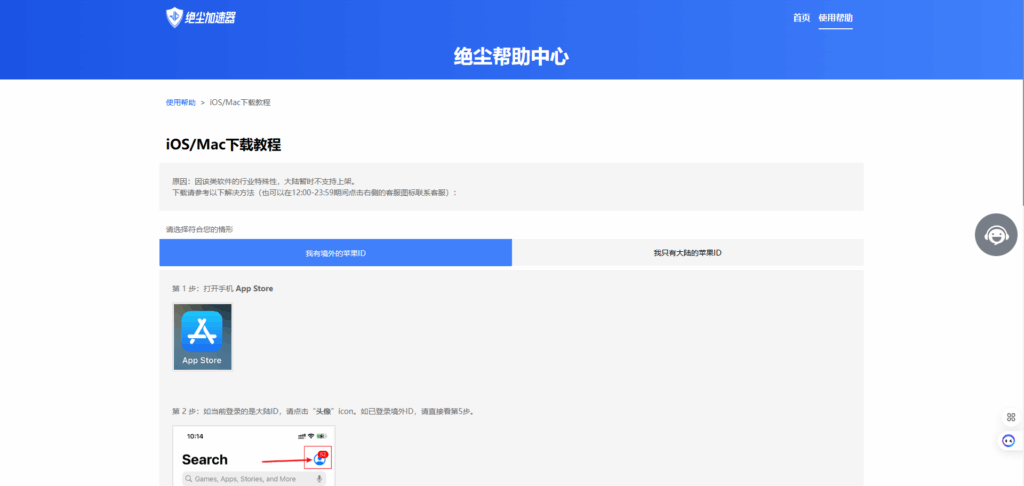Click the App Store icon image
This screenshot has width=1024, height=486.
(x=202, y=337)
